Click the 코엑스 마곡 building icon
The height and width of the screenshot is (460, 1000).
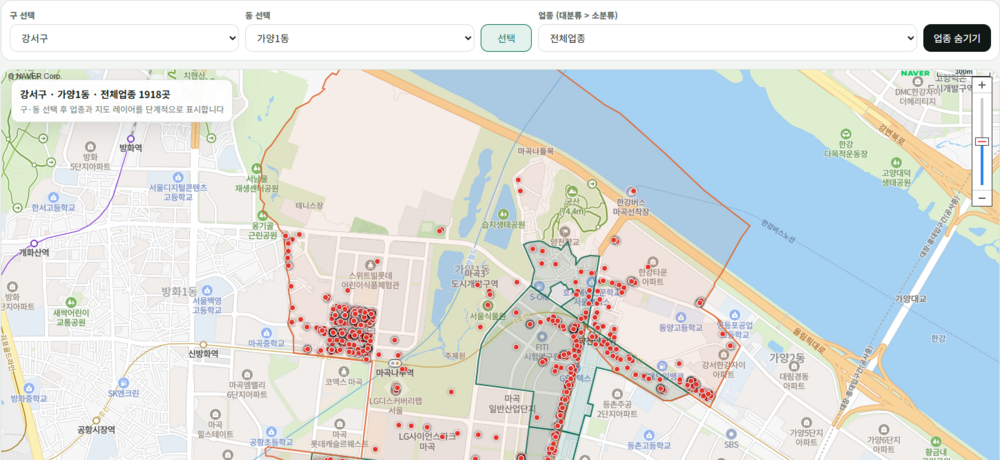point(343,371)
